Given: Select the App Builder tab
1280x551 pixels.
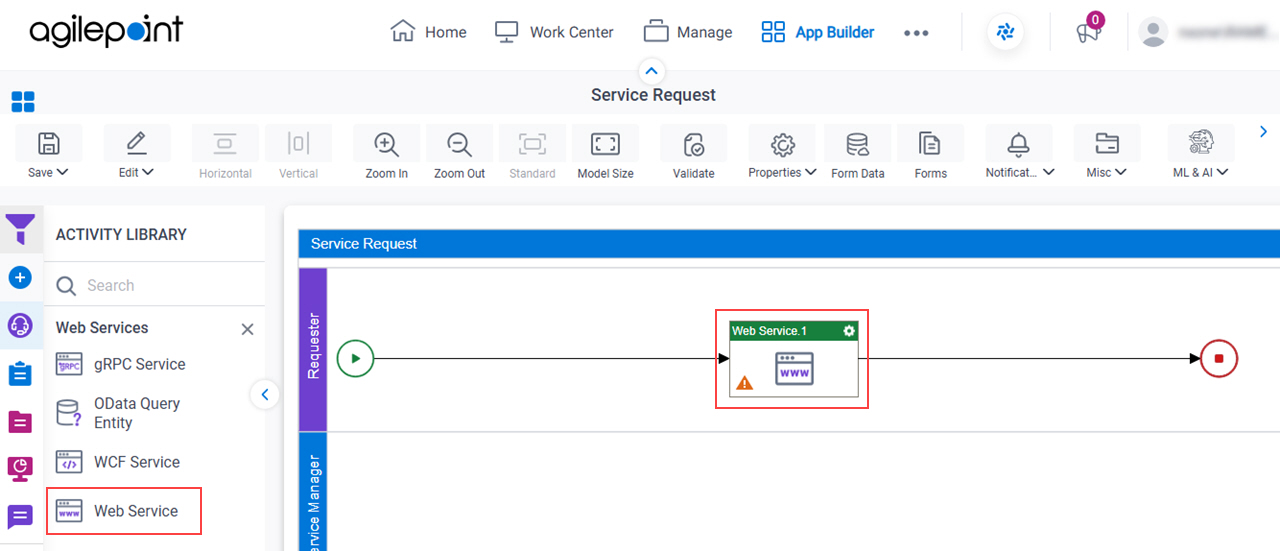Looking at the screenshot, I should [817, 32].
